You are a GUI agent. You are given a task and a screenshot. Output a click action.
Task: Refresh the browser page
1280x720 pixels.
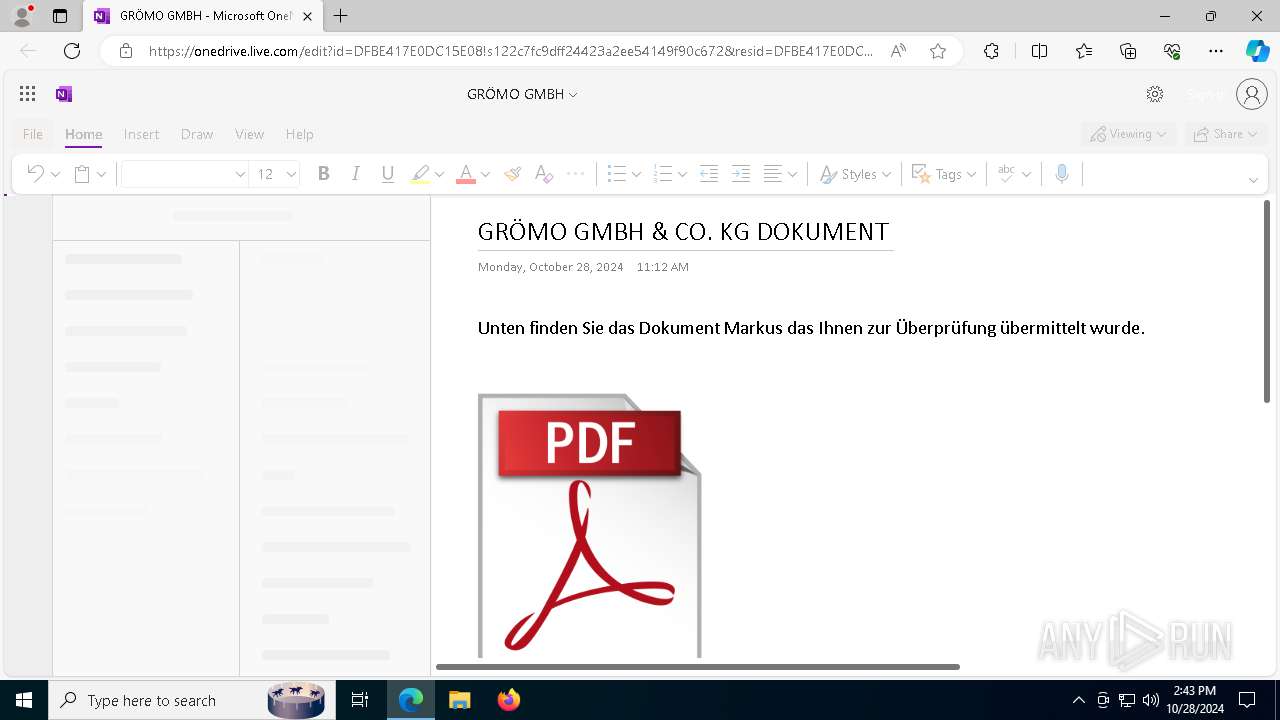coord(72,51)
